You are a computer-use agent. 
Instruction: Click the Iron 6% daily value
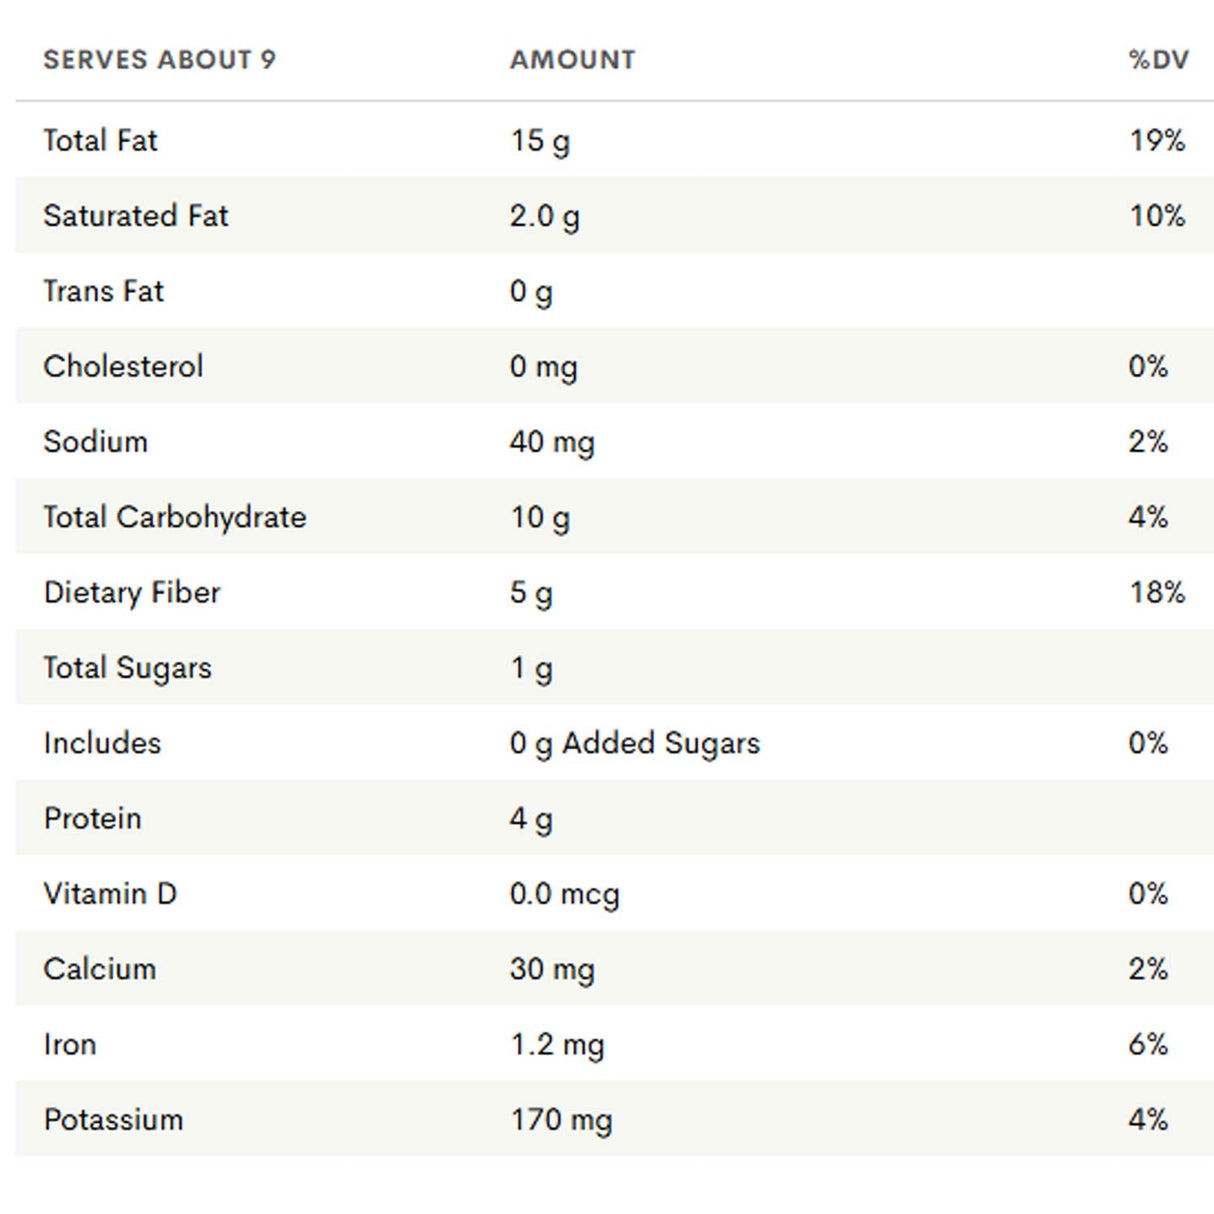1148,1045
